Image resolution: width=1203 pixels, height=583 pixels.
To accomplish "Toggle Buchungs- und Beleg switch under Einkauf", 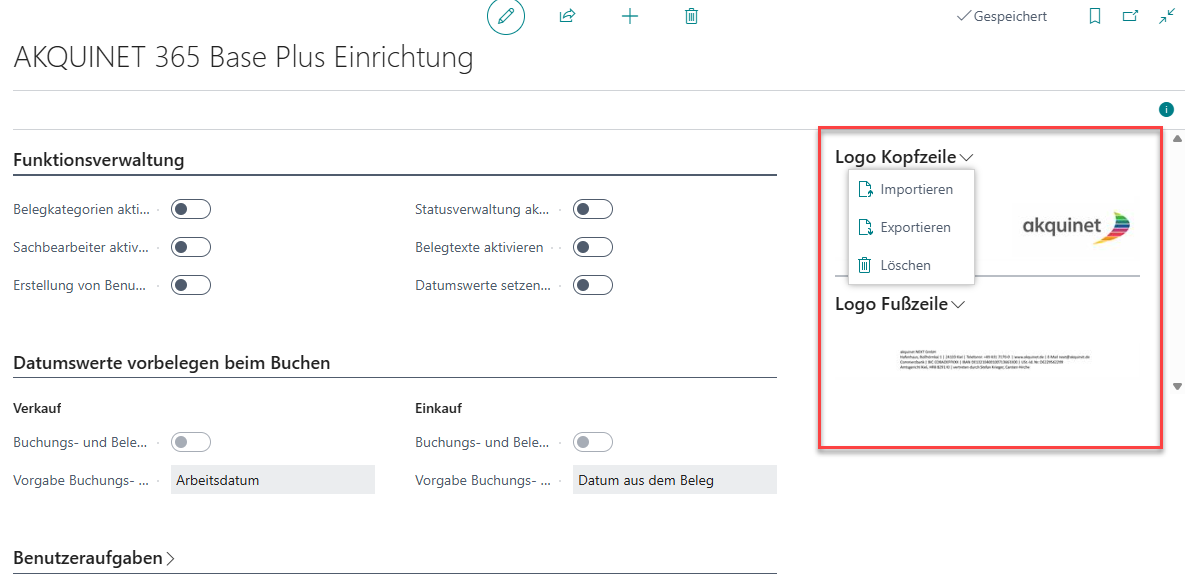I will (x=593, y=442).
